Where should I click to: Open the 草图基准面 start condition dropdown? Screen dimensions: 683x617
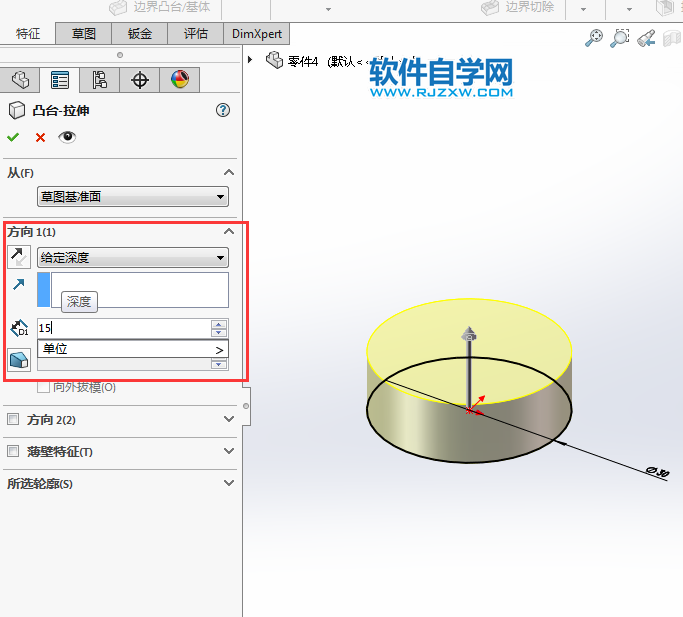(x=133, y=197)
